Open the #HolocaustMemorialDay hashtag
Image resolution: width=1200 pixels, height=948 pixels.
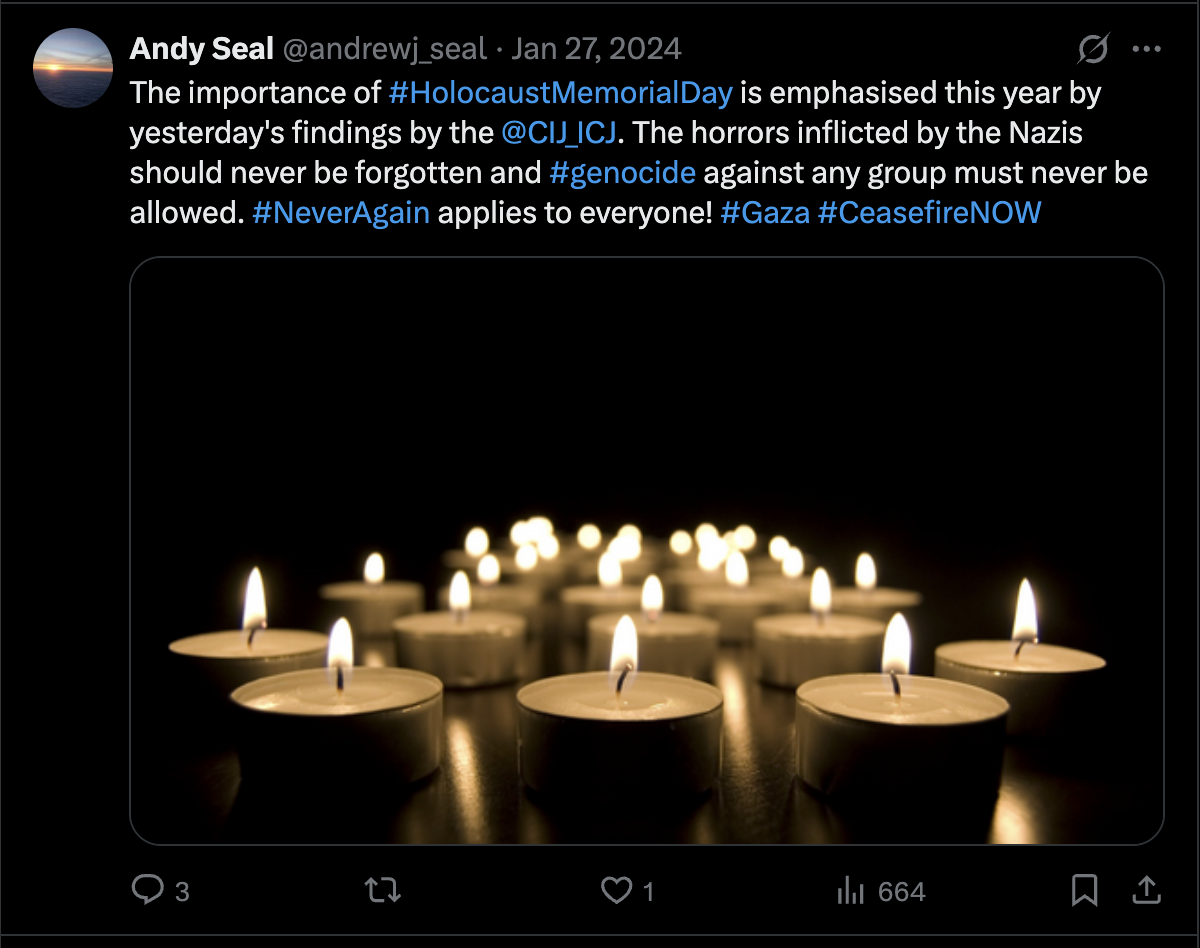pos(560,93)
